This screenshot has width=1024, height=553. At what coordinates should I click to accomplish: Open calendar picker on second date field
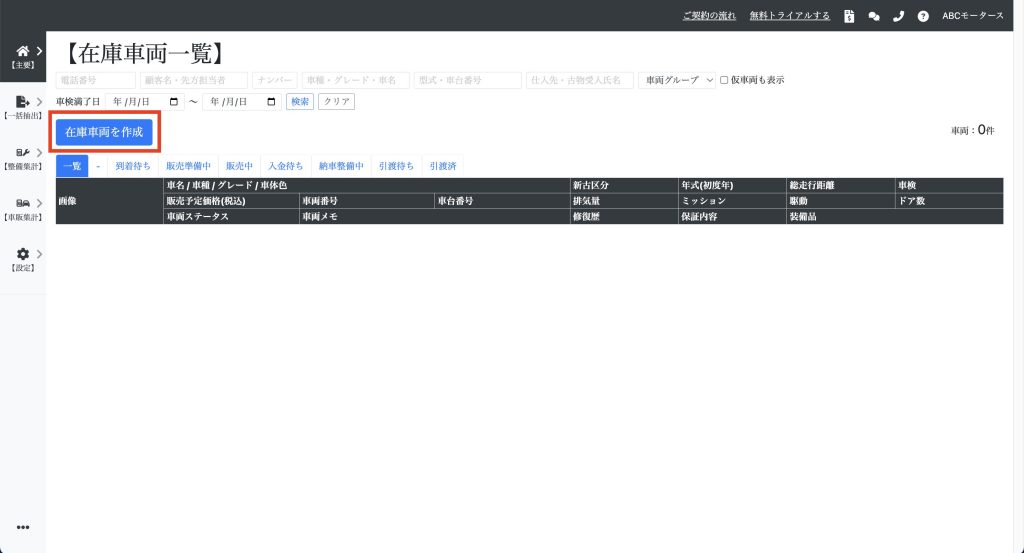[271, 102]
